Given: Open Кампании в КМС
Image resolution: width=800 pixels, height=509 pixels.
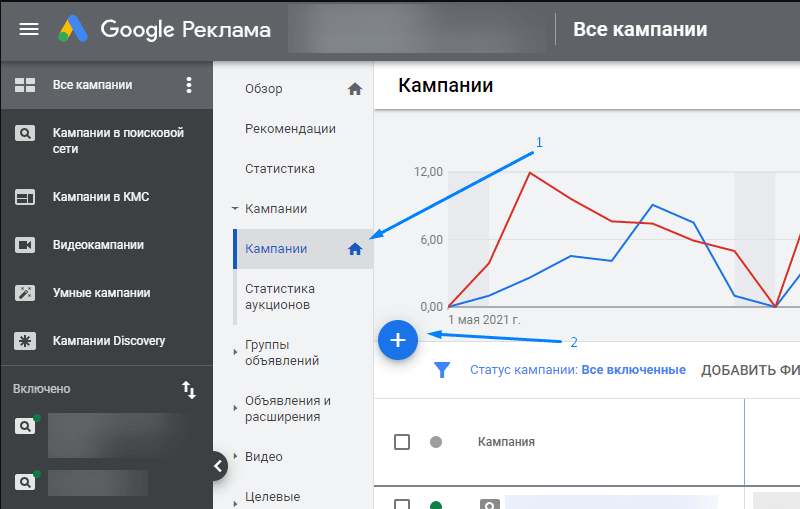Looking at the screenshot, I should click(x=101, y=197).
